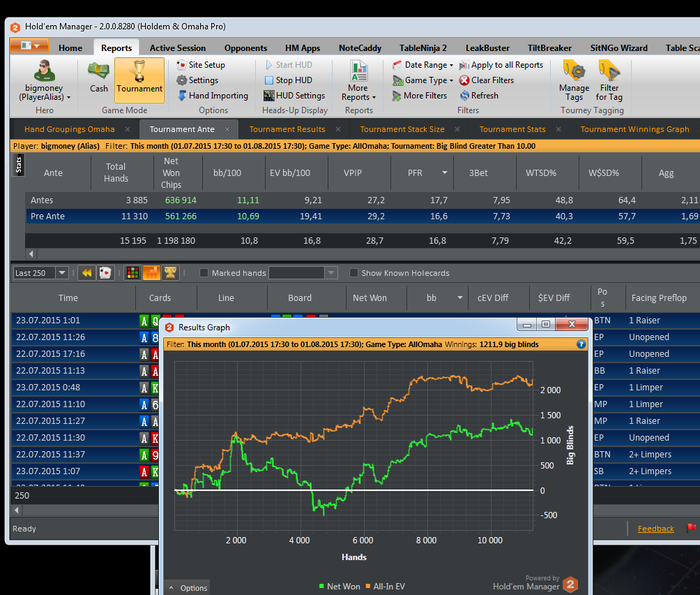This screenshot has height=595, width=700.
Task: Switch to Hand Groupings Omaha report tab
Action: [x=69, y=129]
